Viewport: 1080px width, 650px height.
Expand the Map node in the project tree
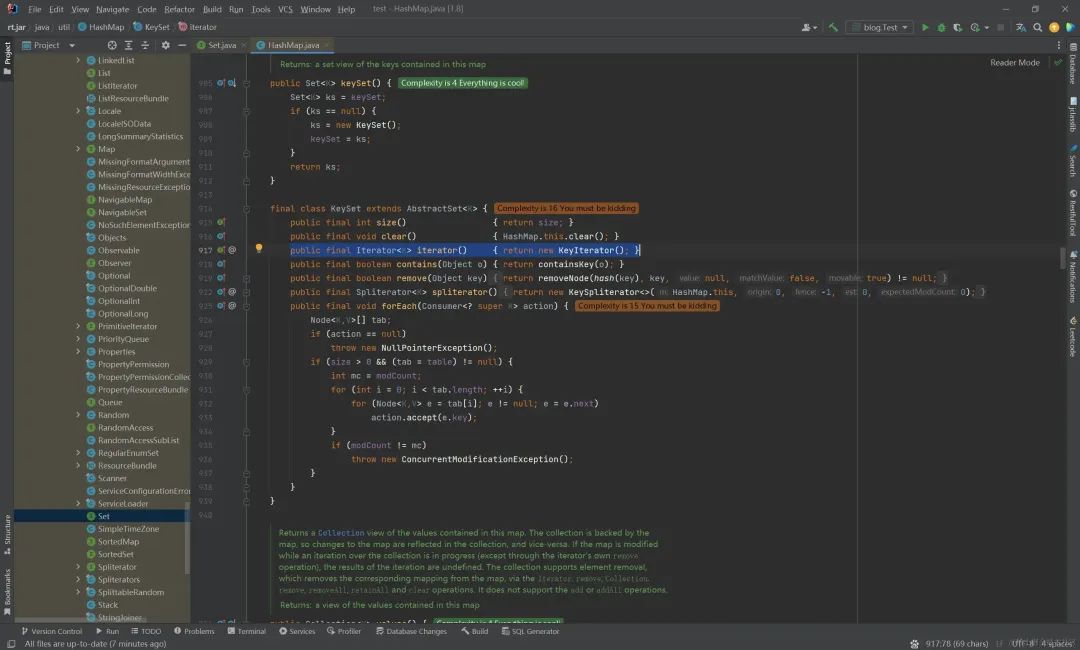[78, 149]
